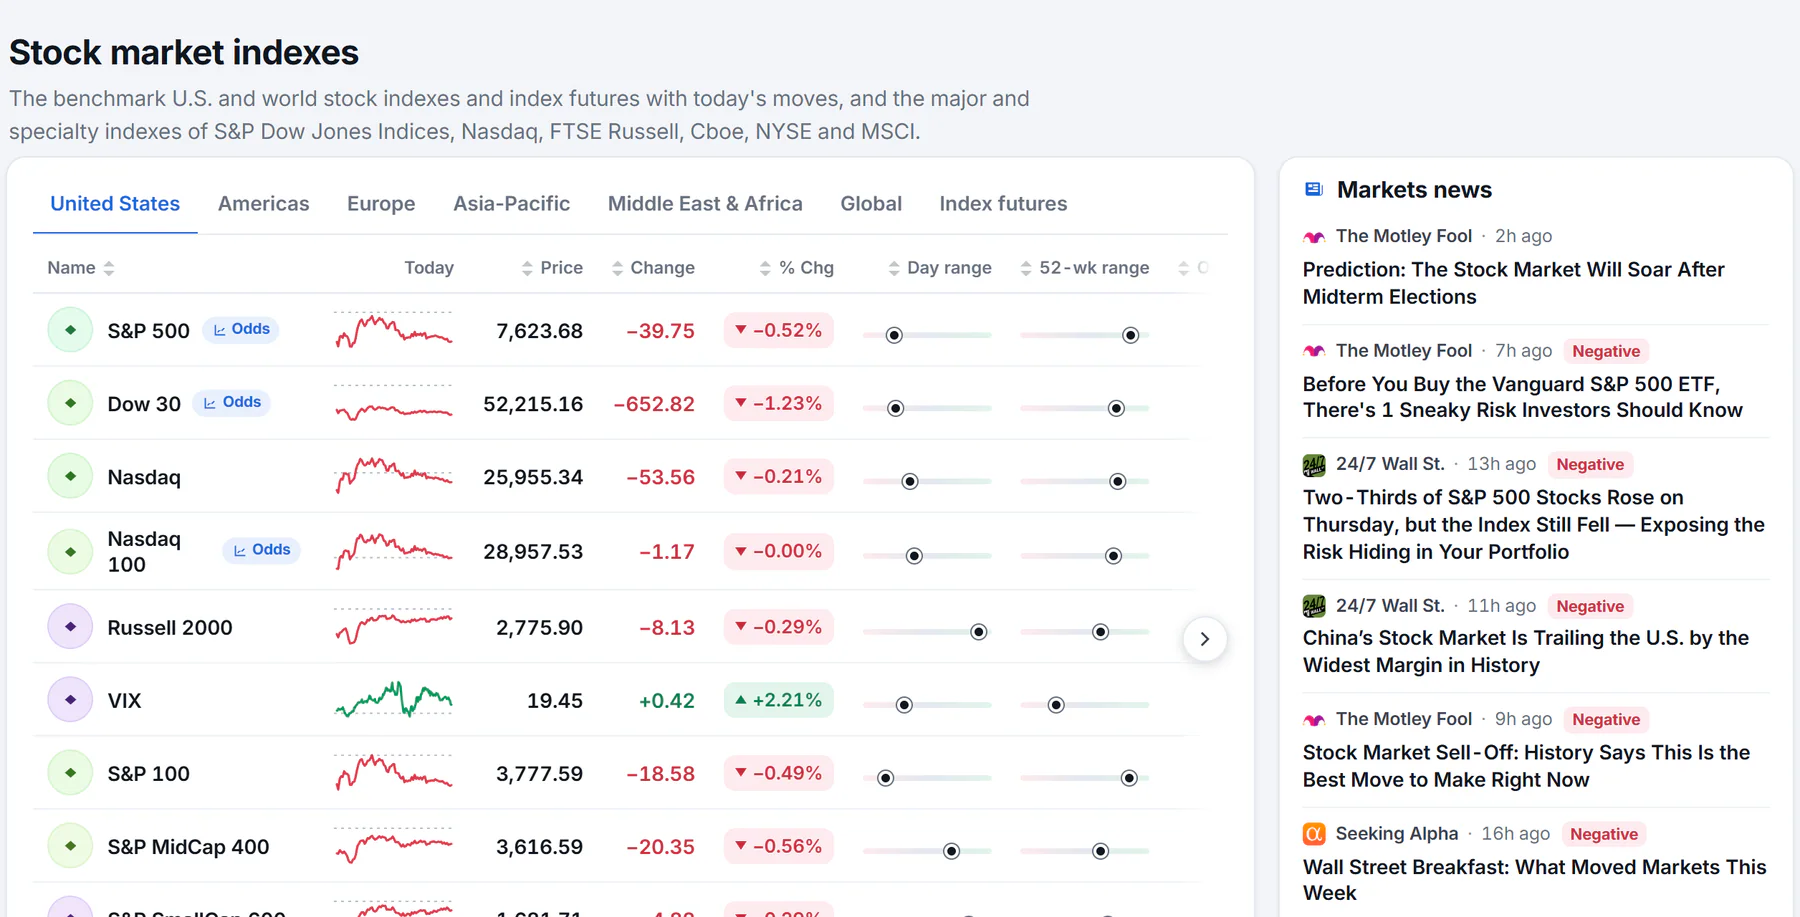Click the Markets news newspaper icon
This screenshot has width=1800, height=917.
coord(1314,189)
